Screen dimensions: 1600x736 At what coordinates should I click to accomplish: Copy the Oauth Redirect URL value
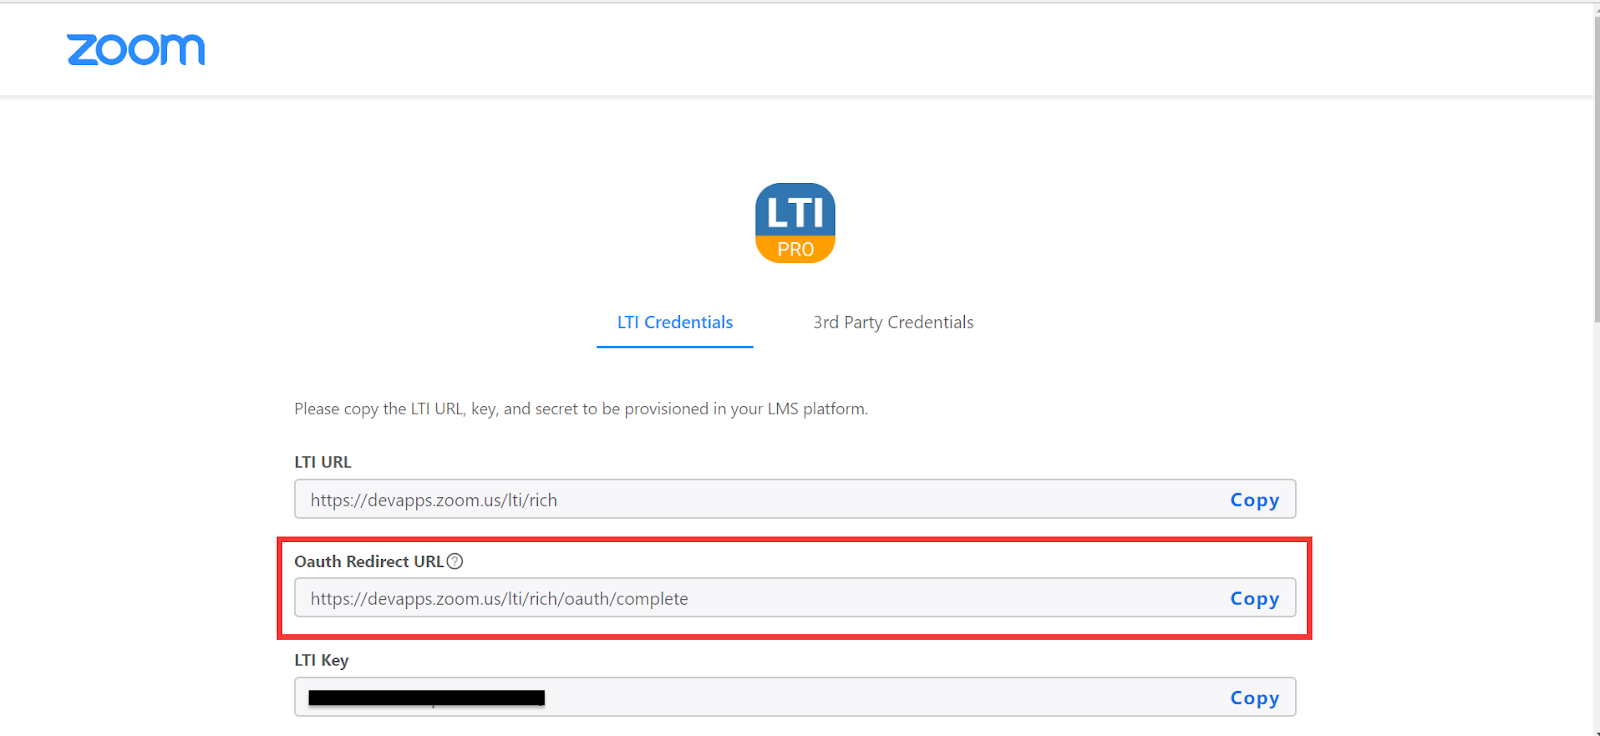pos(1254,599)
